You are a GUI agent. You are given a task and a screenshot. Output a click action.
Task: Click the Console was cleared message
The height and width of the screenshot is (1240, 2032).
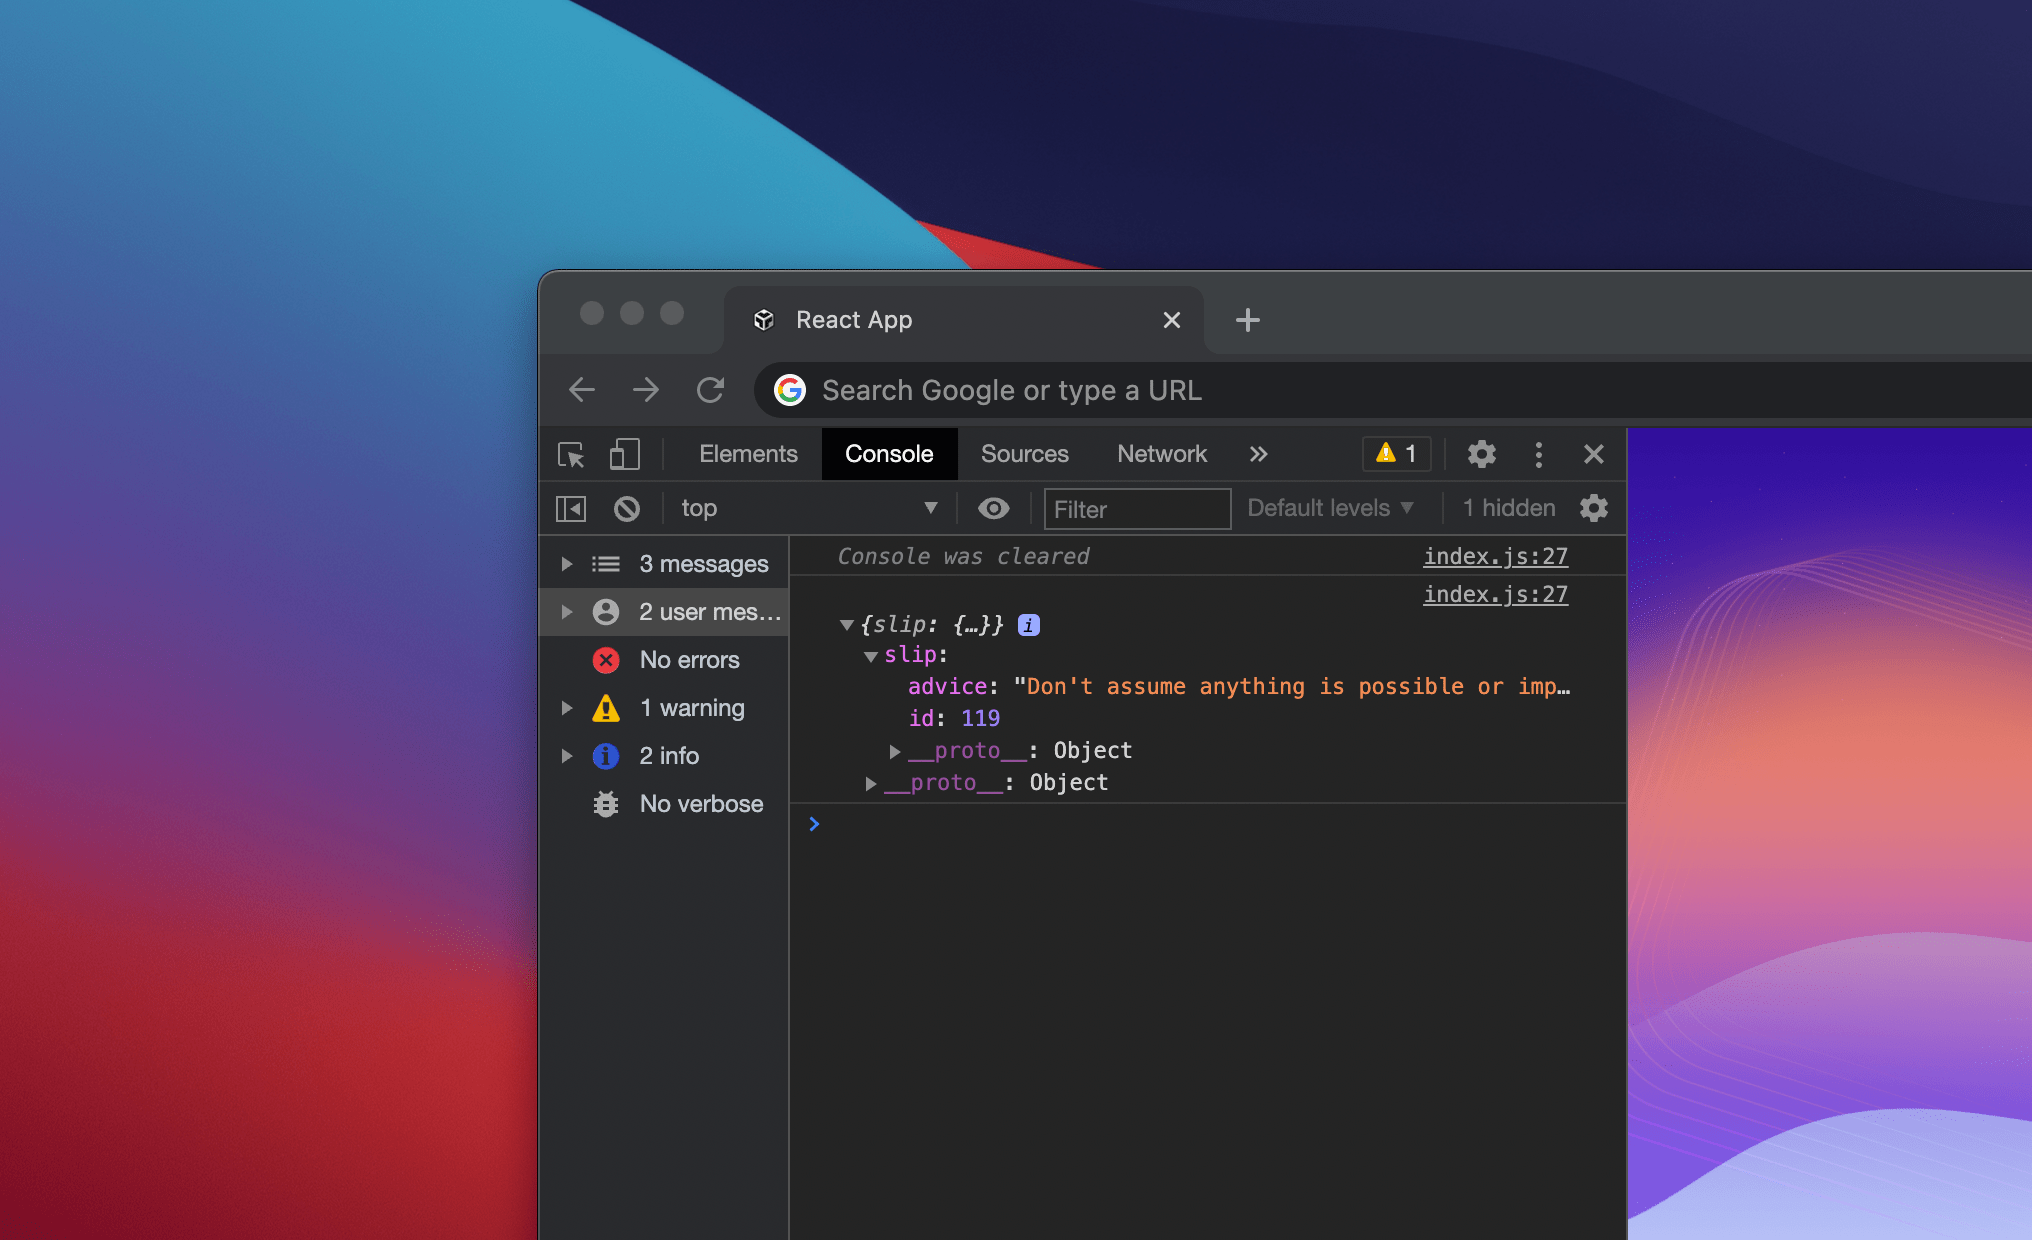point(963,556)
